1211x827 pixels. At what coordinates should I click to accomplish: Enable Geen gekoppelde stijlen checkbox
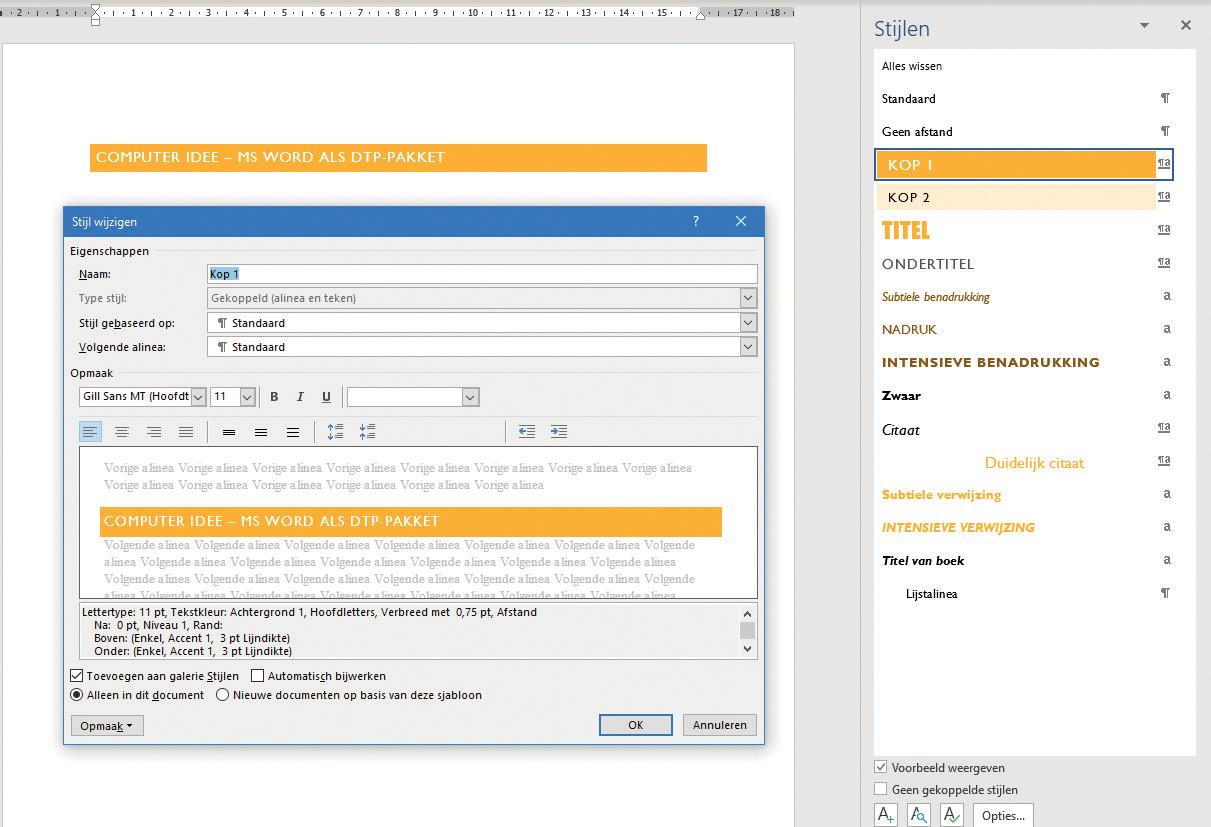pyautogui.click(x=880, y=789)
